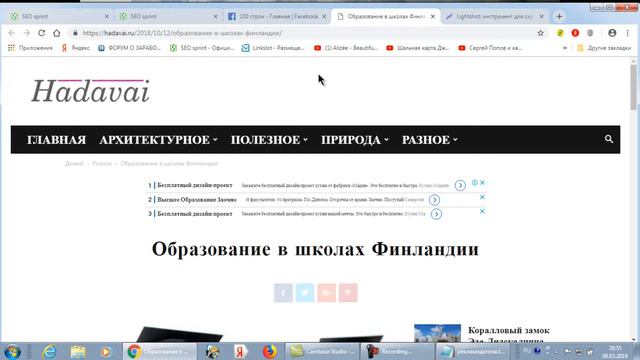Open a new browser tab with plus

point(559,16)
